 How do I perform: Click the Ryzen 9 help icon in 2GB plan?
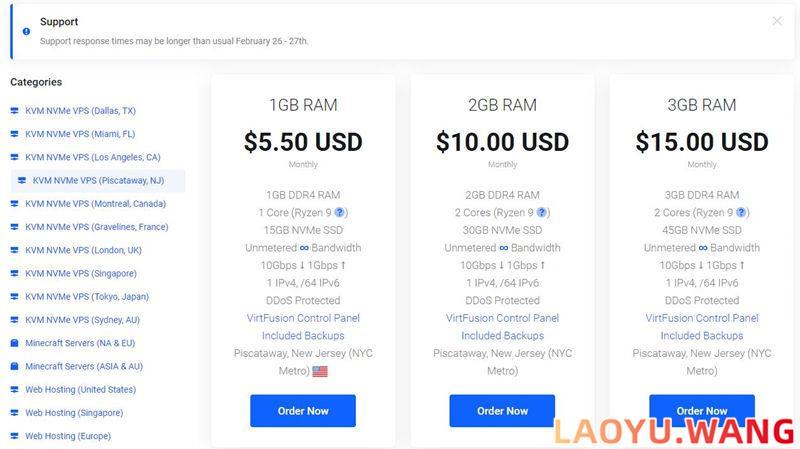coord(542,212)
